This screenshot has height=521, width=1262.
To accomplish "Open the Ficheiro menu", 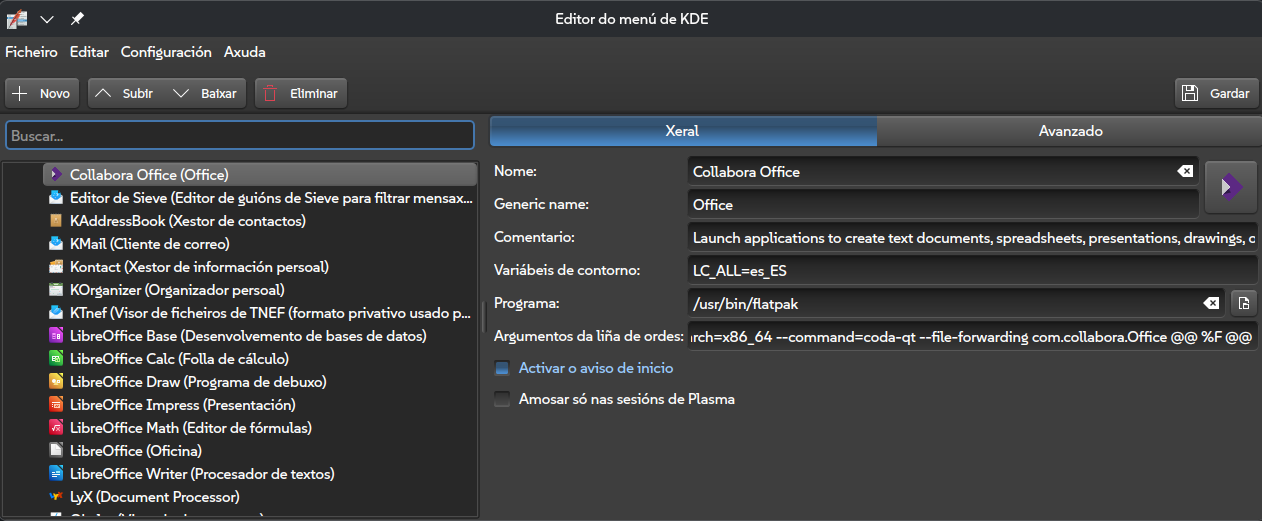I will pos(31,52).
